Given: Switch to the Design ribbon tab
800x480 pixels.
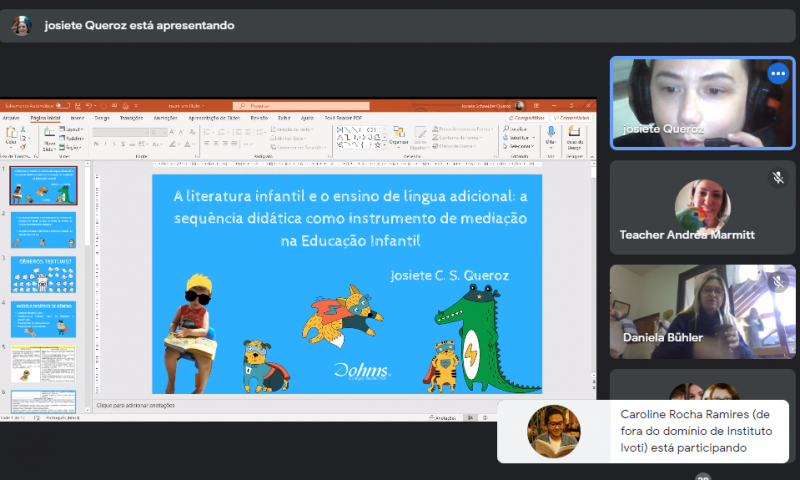Looking at the screenshot, I should (x=102, y=118).
